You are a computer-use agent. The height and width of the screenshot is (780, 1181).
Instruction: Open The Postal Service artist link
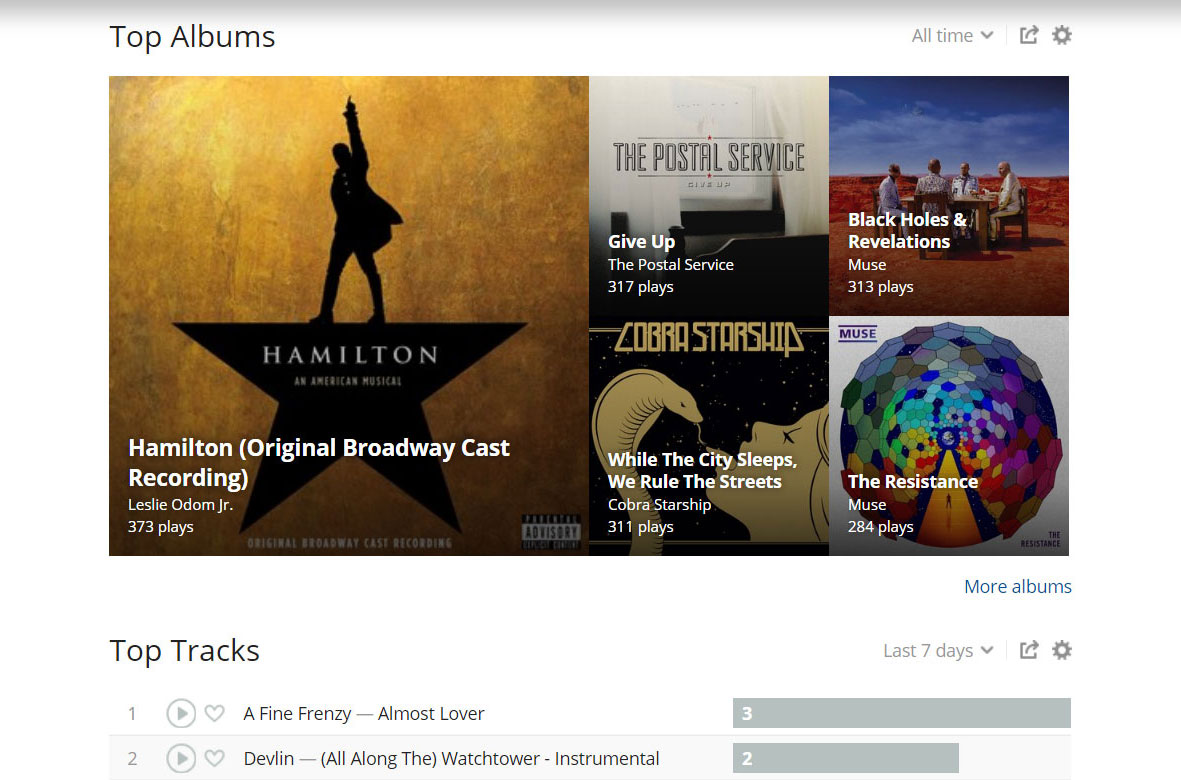tap(670, 265)
